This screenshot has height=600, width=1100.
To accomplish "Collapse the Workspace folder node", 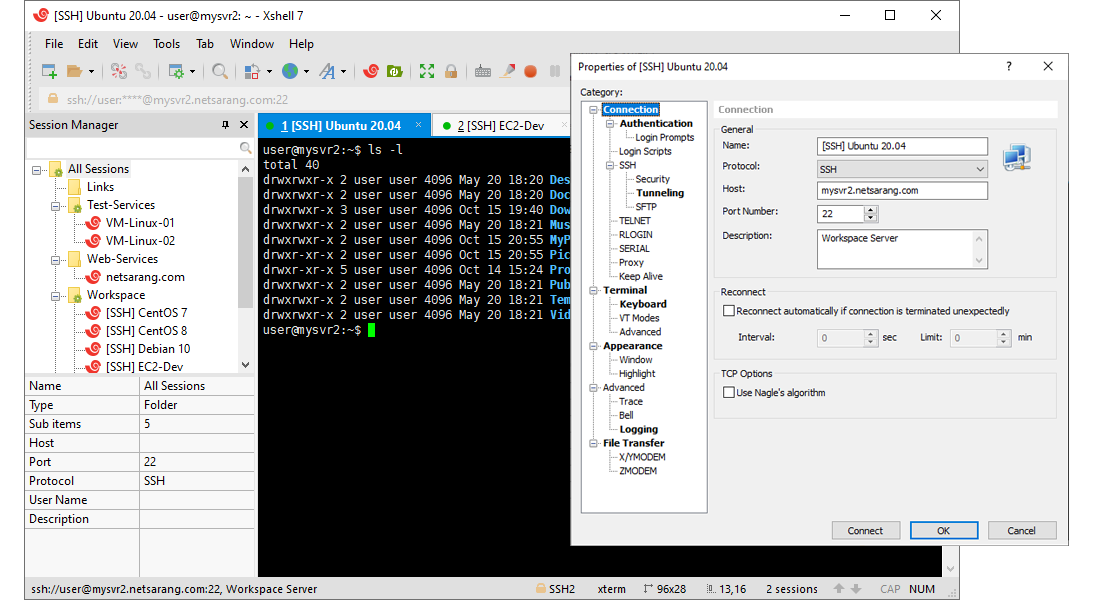I will pos(55,296).
